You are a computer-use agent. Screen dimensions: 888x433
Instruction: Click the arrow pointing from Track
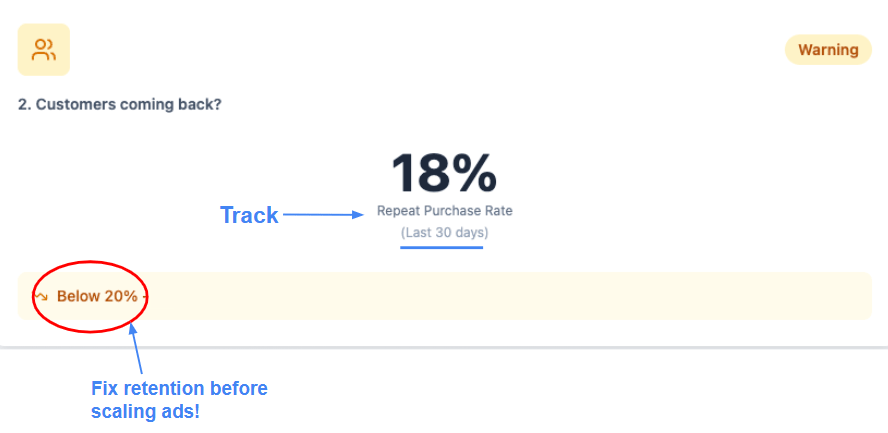tap(324, 213)
